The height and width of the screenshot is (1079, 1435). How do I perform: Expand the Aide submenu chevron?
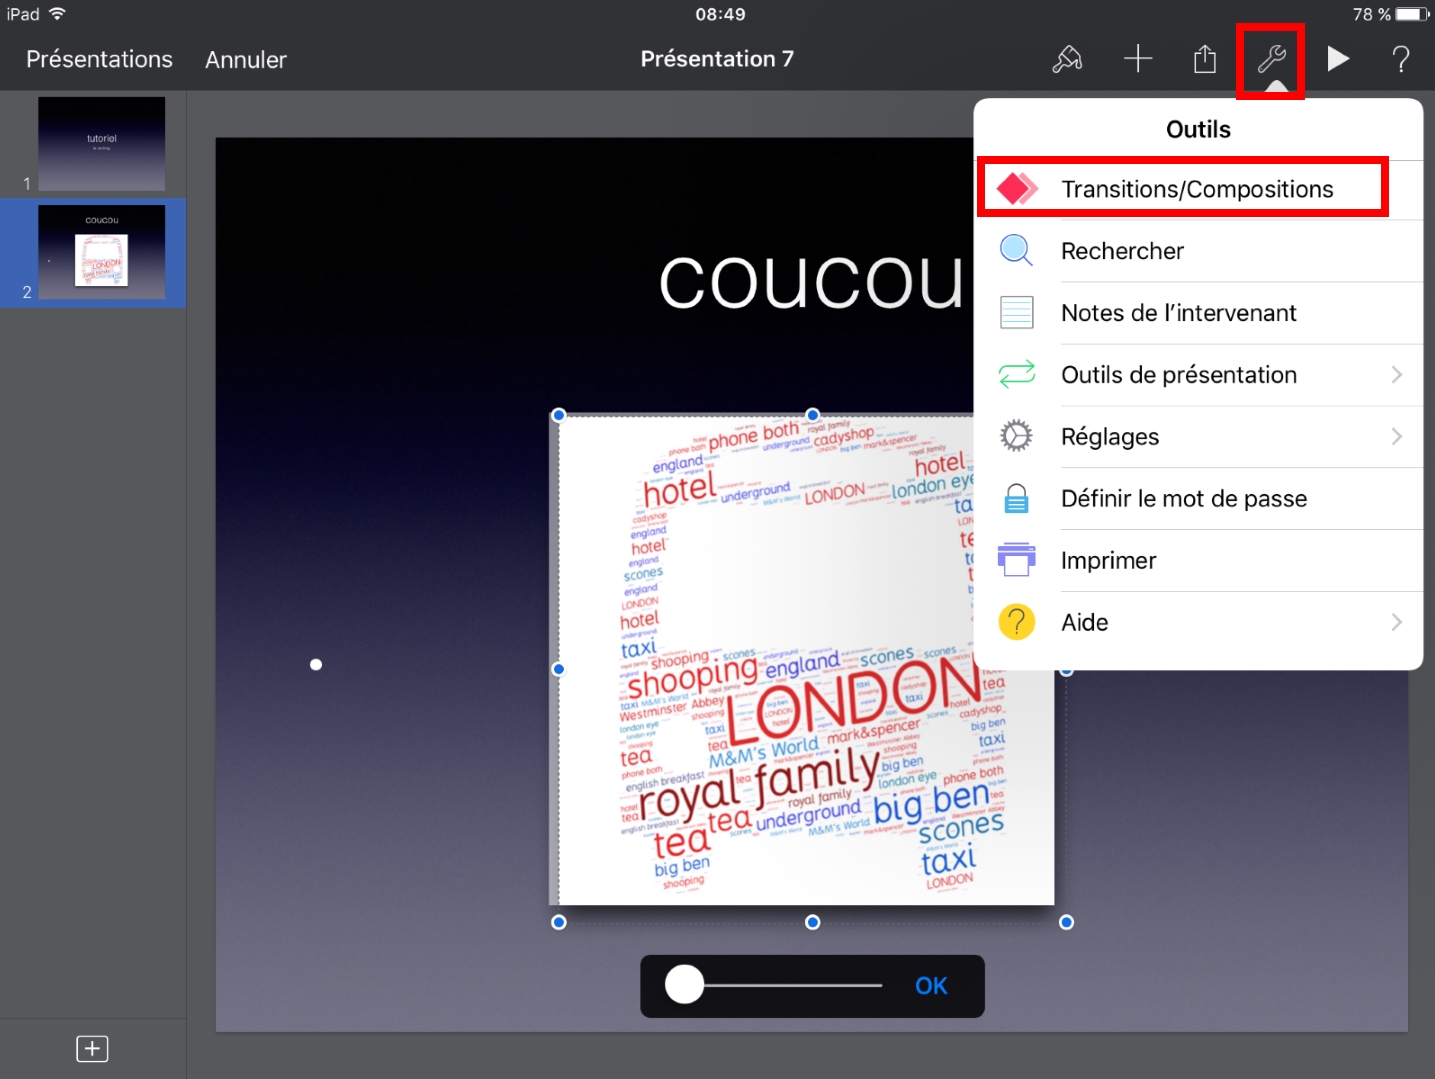coord(1396,622)
